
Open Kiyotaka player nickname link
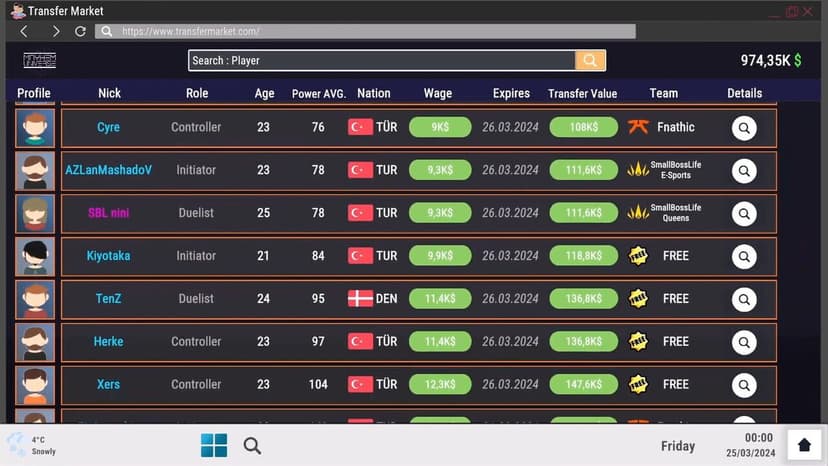(108, 256)
